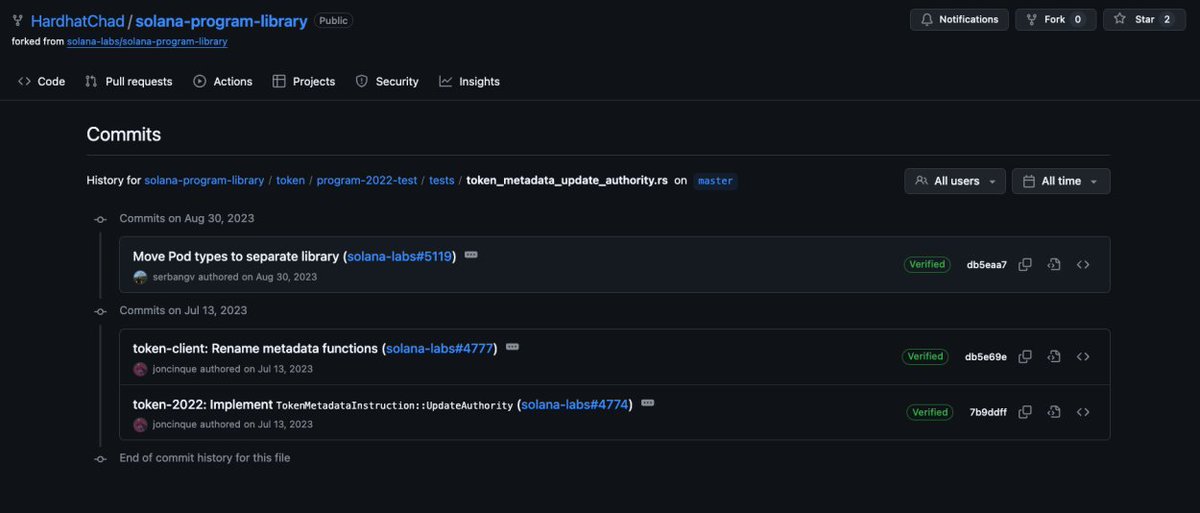This screenshot has height=513, width=1200.
Task: Click joncinque avatar on UpdateAuthority commit
Action: tap(140, 424)
